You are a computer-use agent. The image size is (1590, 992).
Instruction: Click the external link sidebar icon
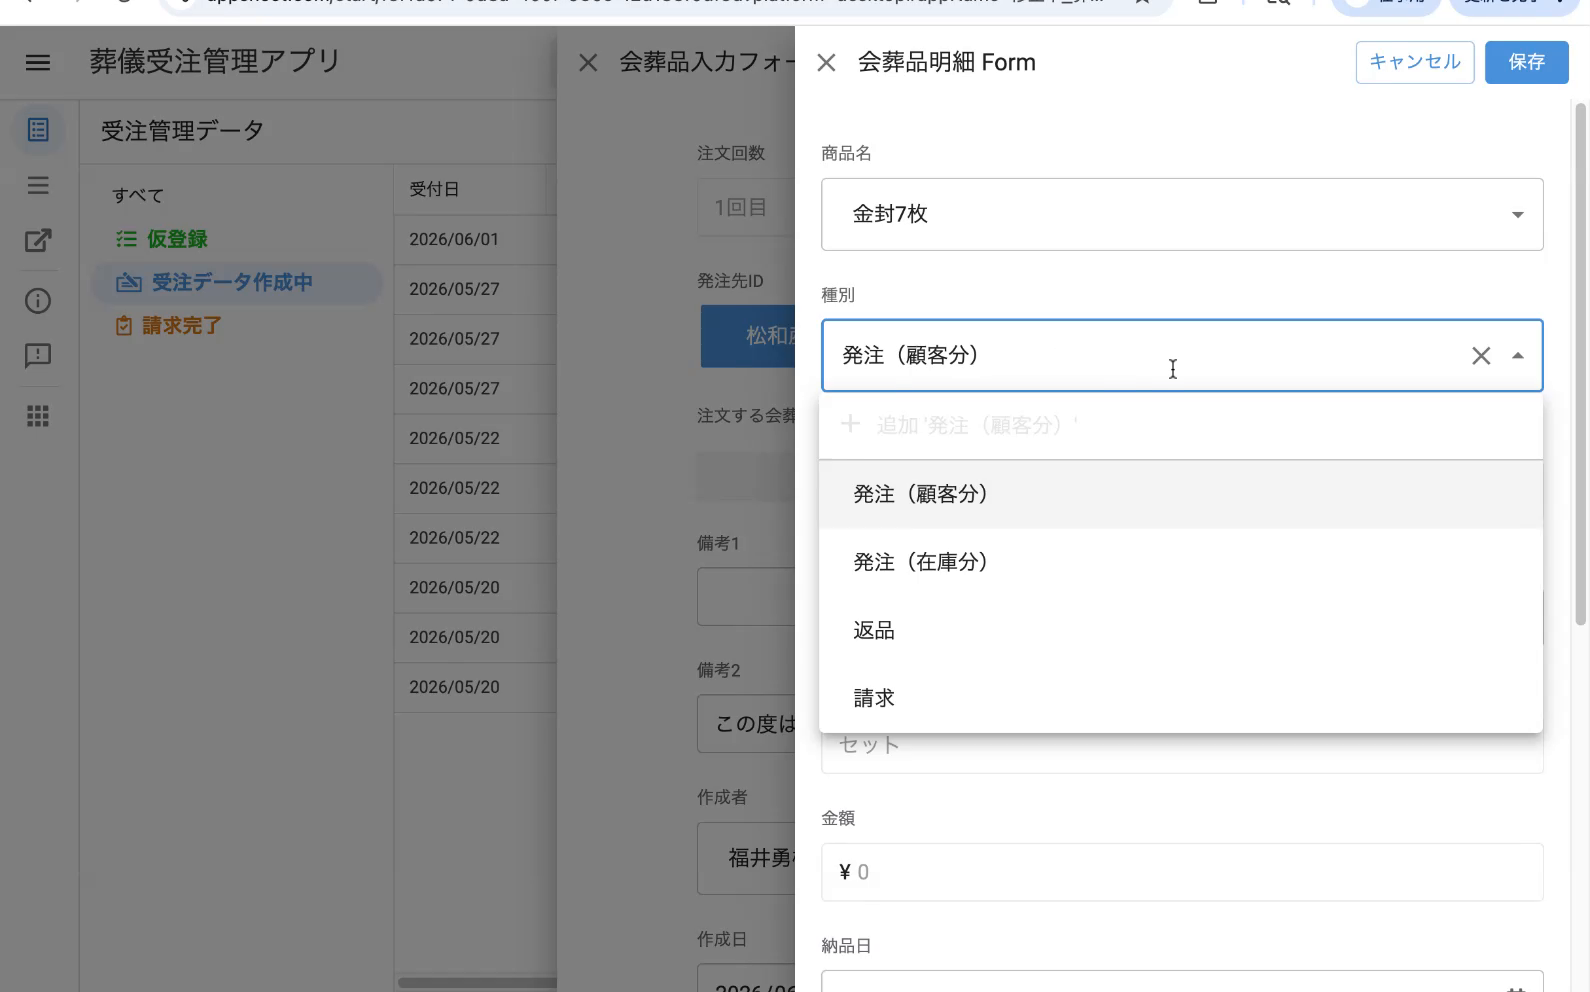(x=38, y=240)
